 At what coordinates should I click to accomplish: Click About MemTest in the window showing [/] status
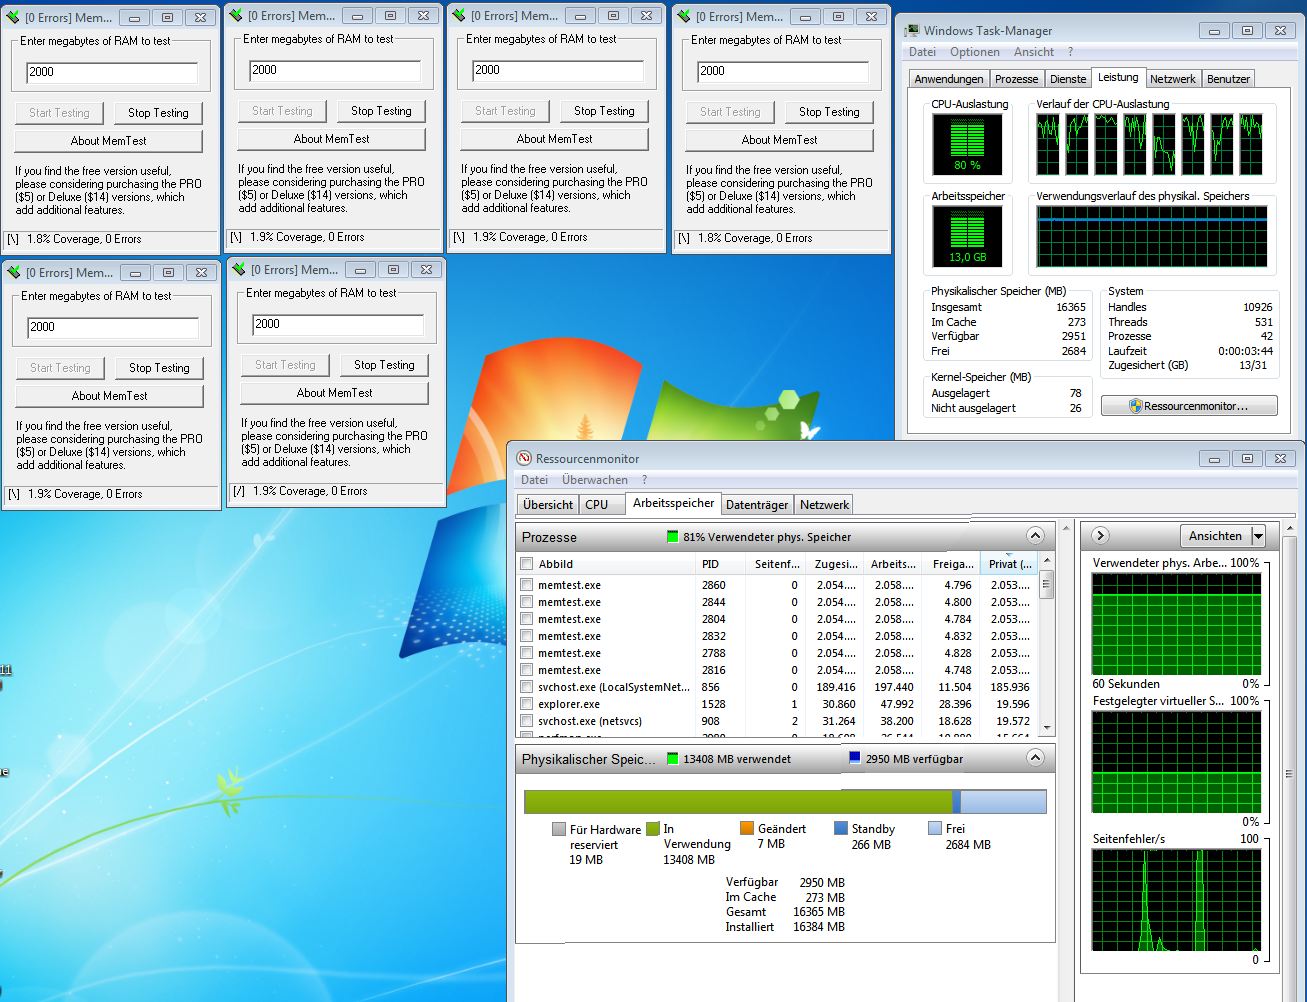tap(334, 393)
